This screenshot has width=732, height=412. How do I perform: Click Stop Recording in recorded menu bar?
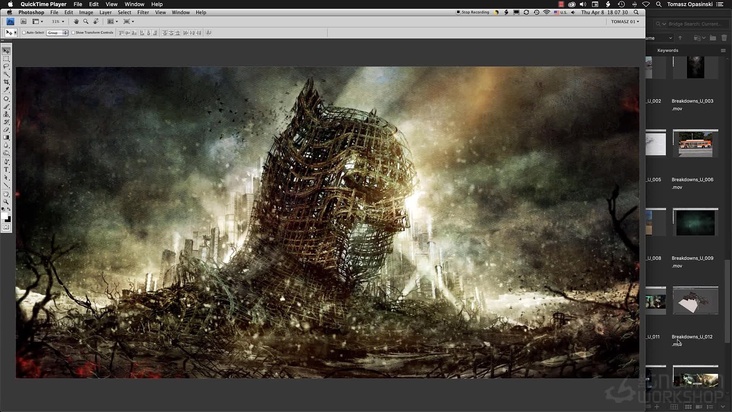[x=475, y=13]
